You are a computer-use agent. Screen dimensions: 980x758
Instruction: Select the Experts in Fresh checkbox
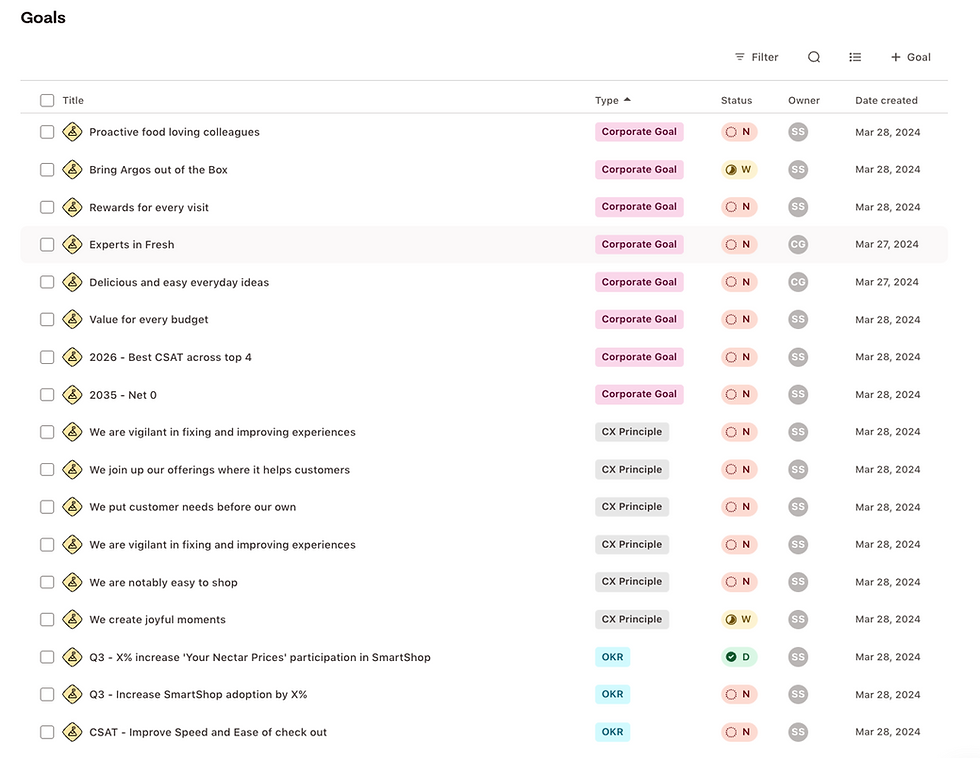(47, 244)
